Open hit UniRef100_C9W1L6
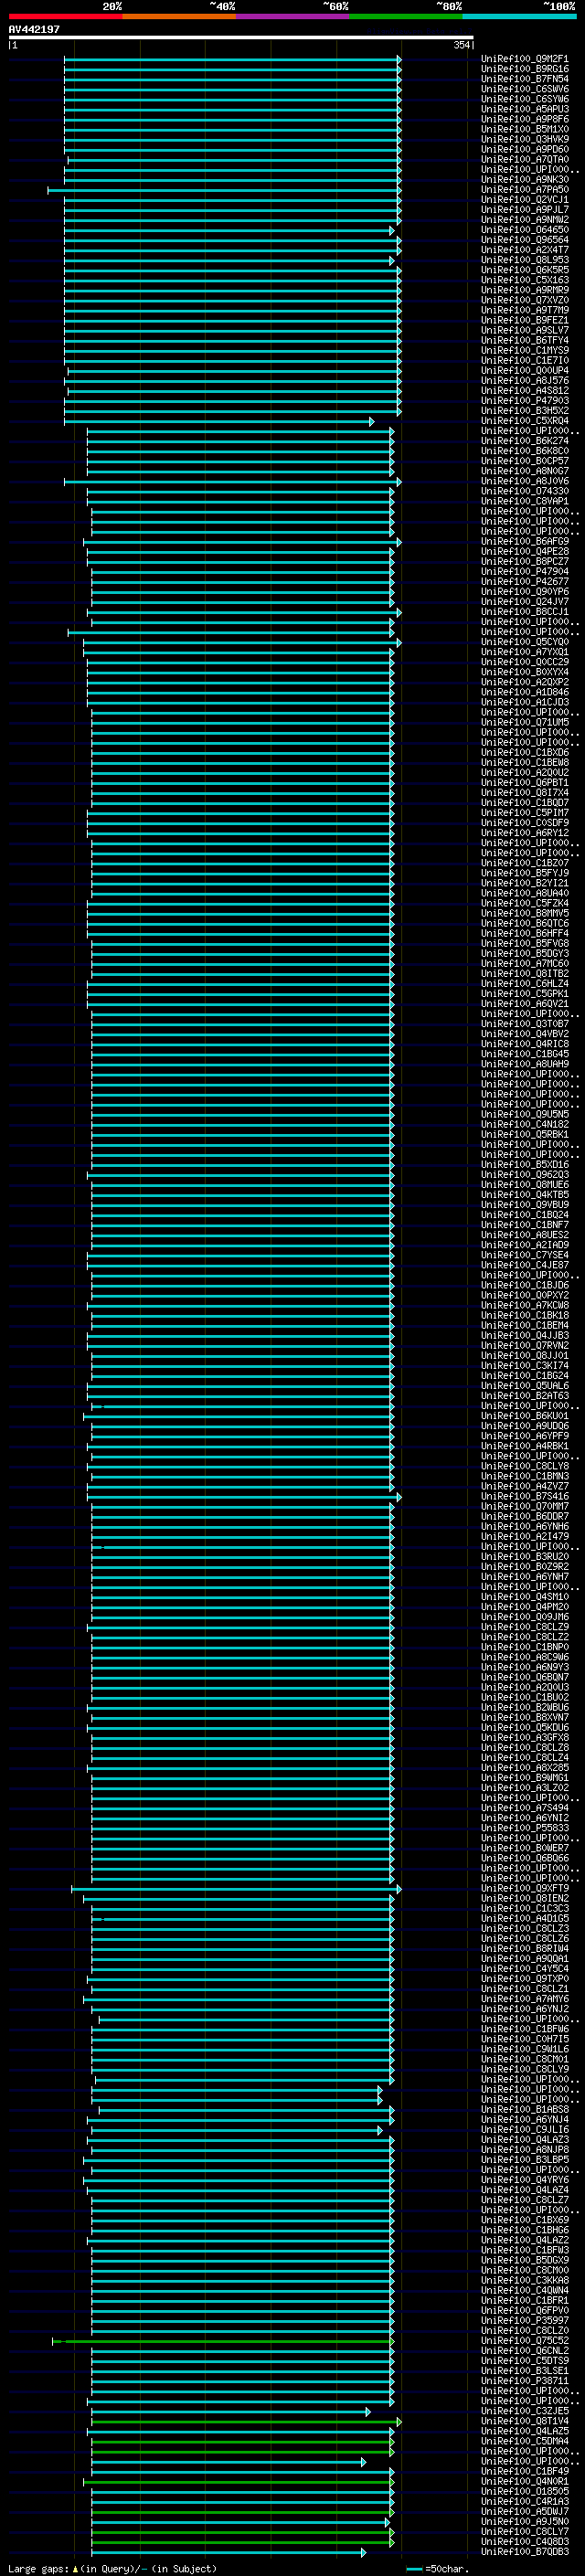The height and width of the screenshot is (2576, 585). click(525, 2048)
